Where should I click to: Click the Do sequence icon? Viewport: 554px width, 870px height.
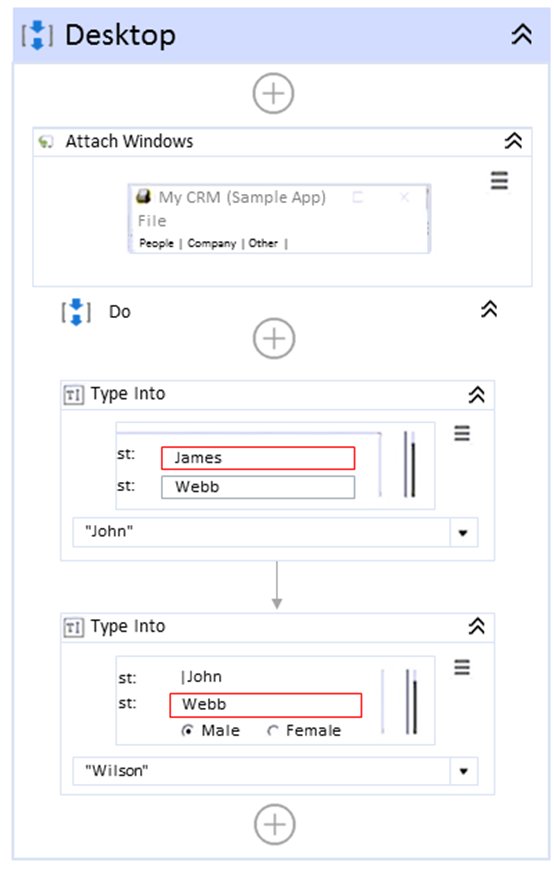coord(76,312)
